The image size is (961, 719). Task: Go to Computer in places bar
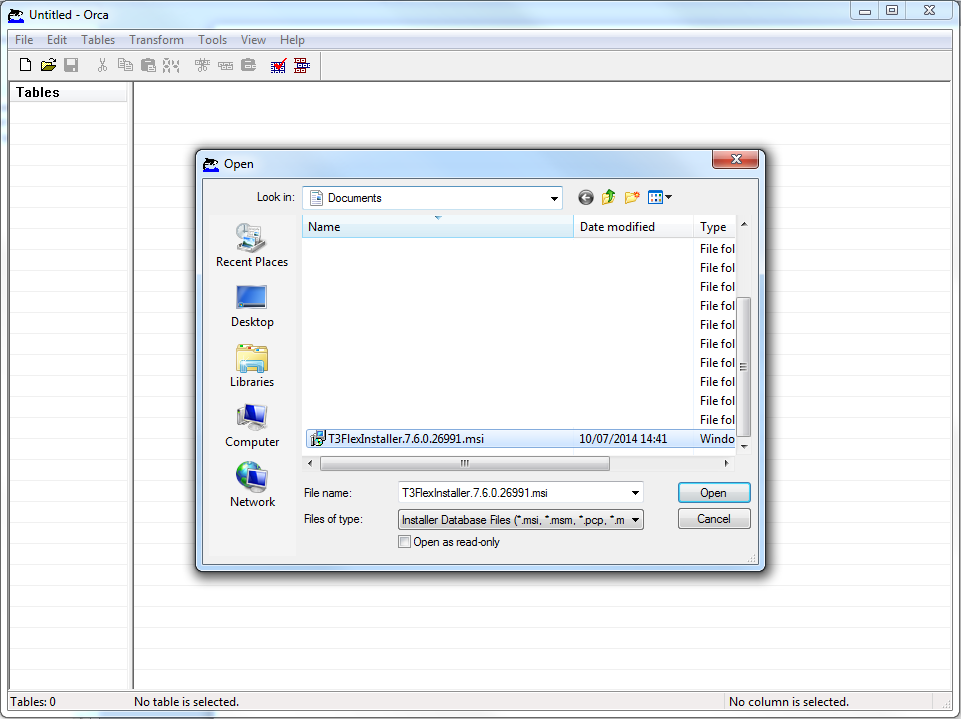[x=251, y=426]
